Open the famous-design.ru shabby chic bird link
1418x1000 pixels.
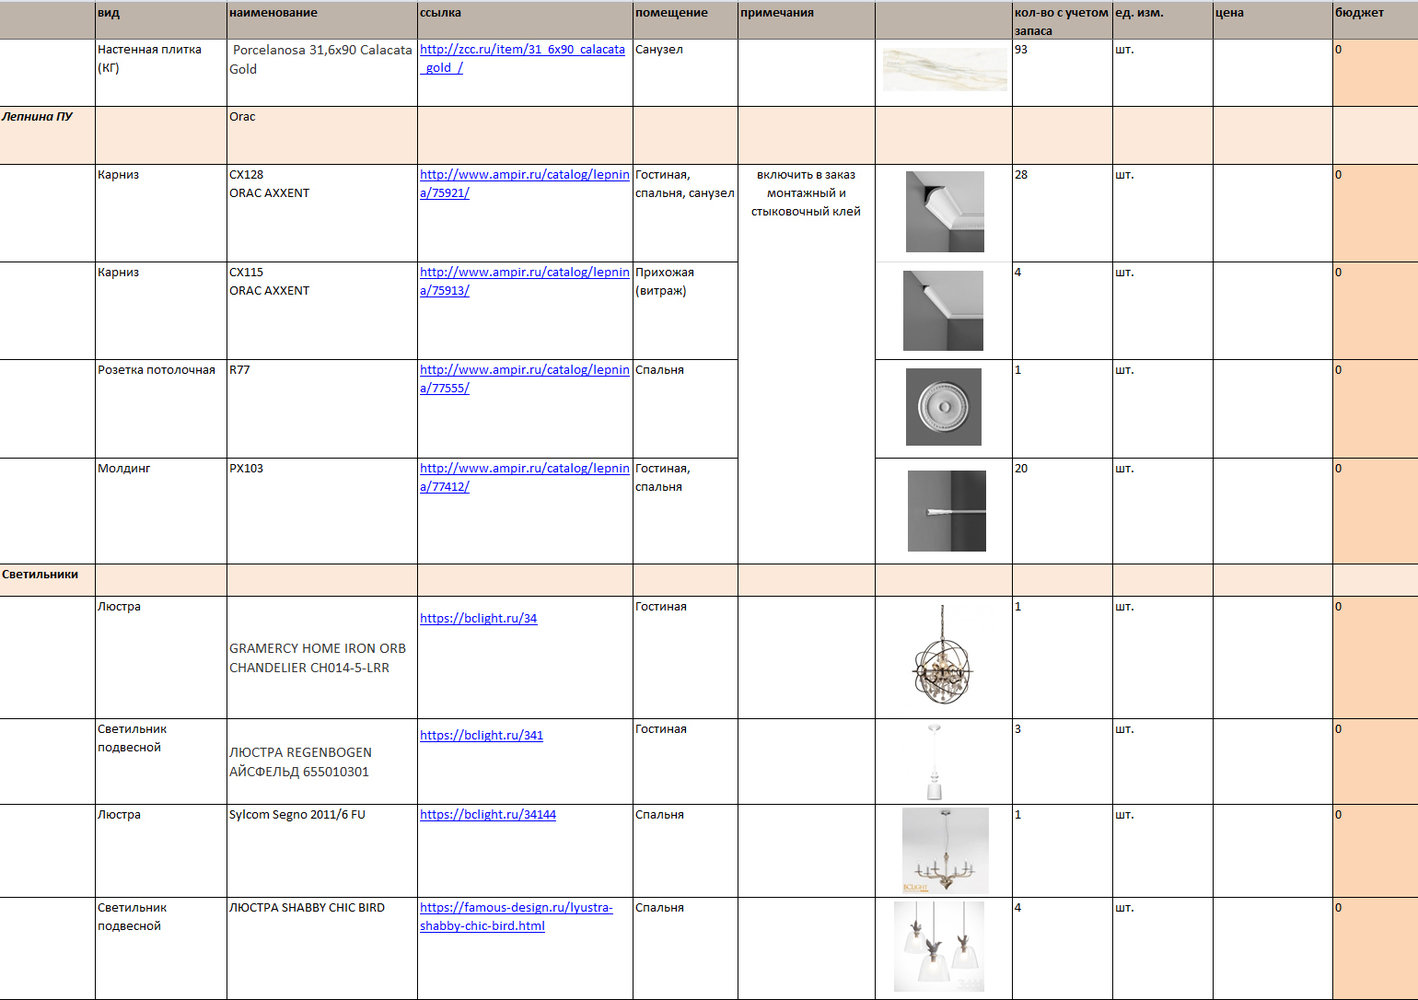(x=515, y=908)
